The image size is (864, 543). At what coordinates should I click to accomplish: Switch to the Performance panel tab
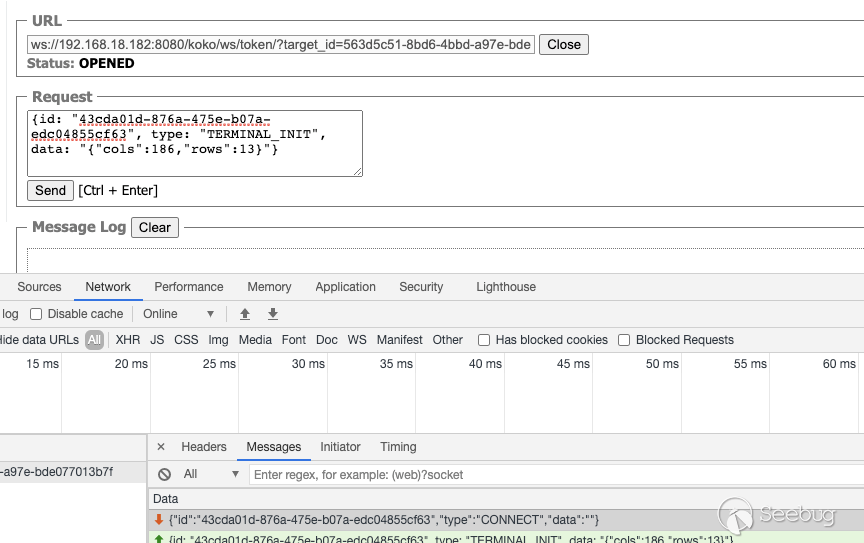tap(189, 287)
